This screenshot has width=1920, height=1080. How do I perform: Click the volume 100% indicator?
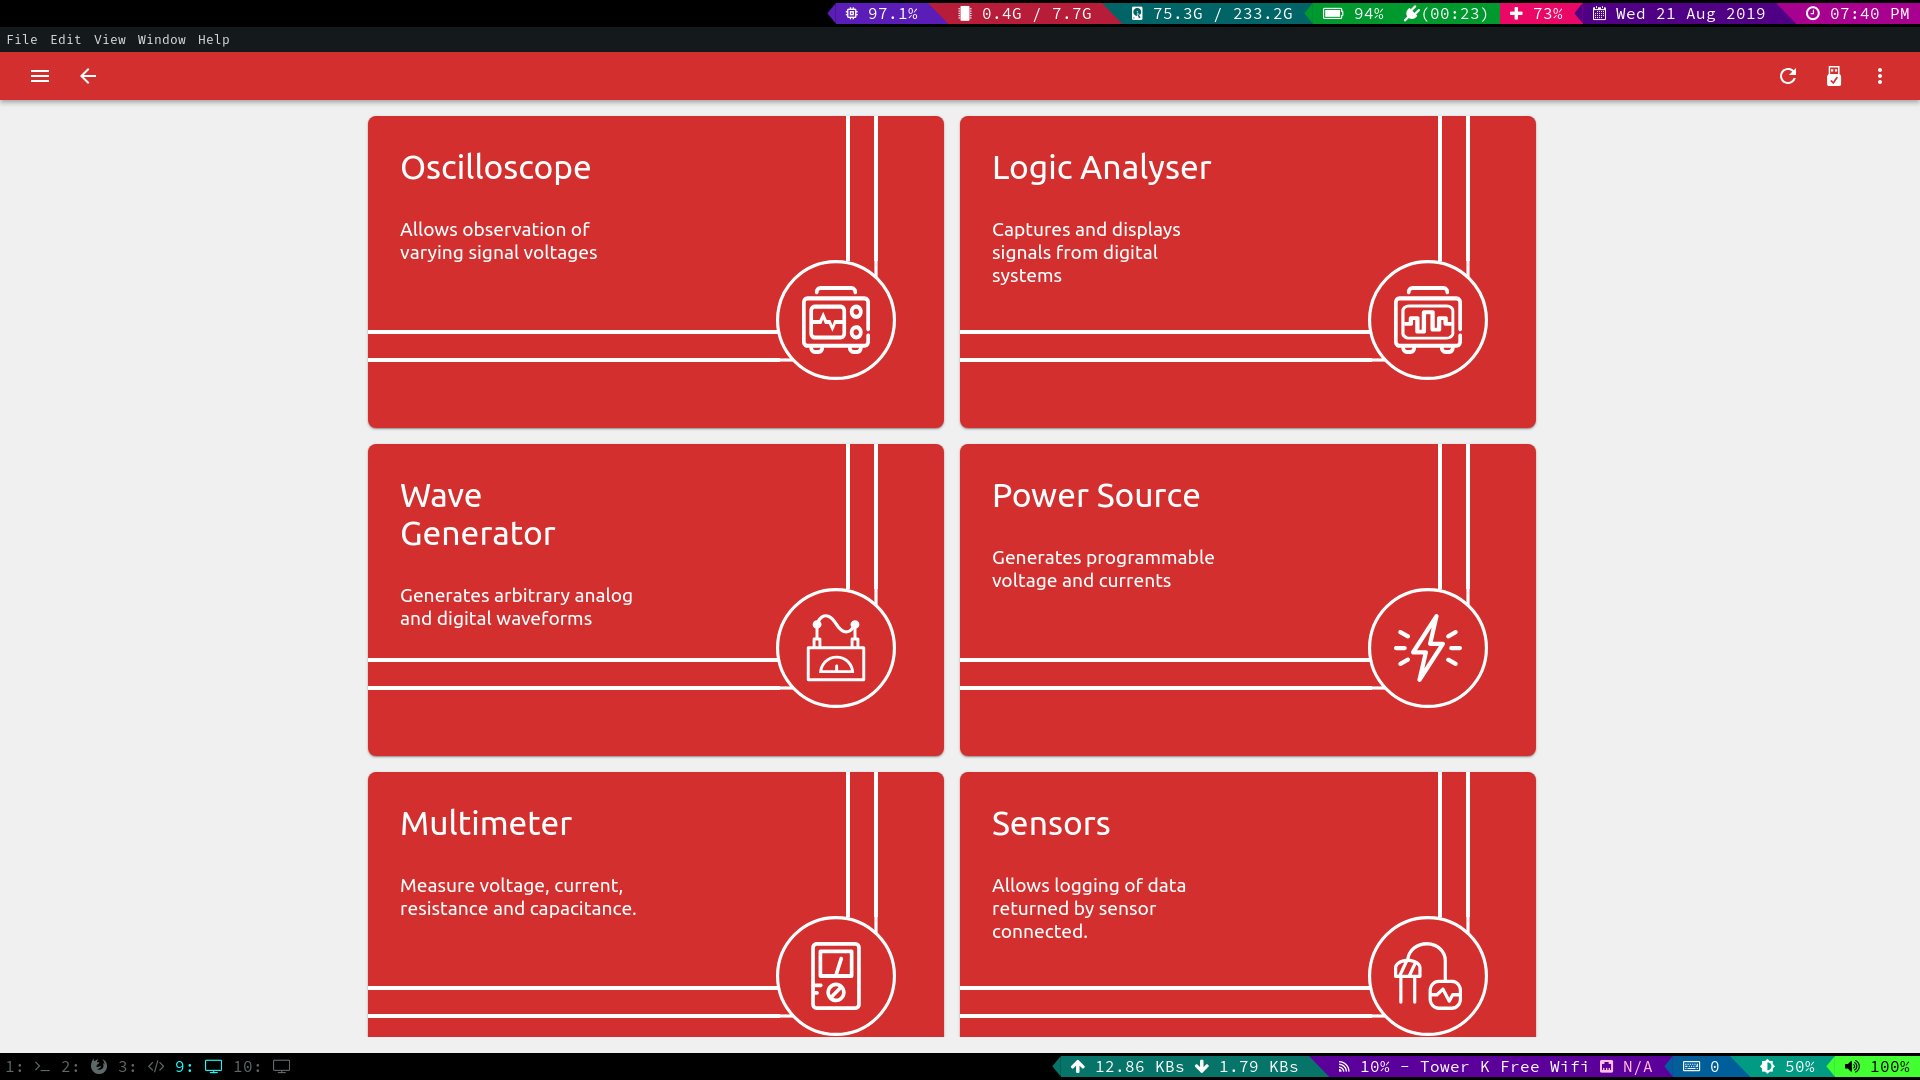point(1877,1067)
